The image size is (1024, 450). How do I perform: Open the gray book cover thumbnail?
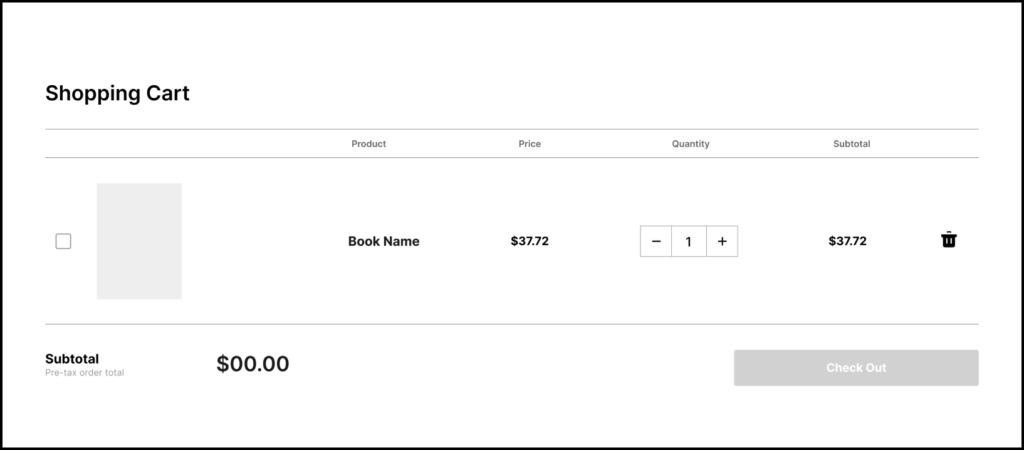pos(139,241)
